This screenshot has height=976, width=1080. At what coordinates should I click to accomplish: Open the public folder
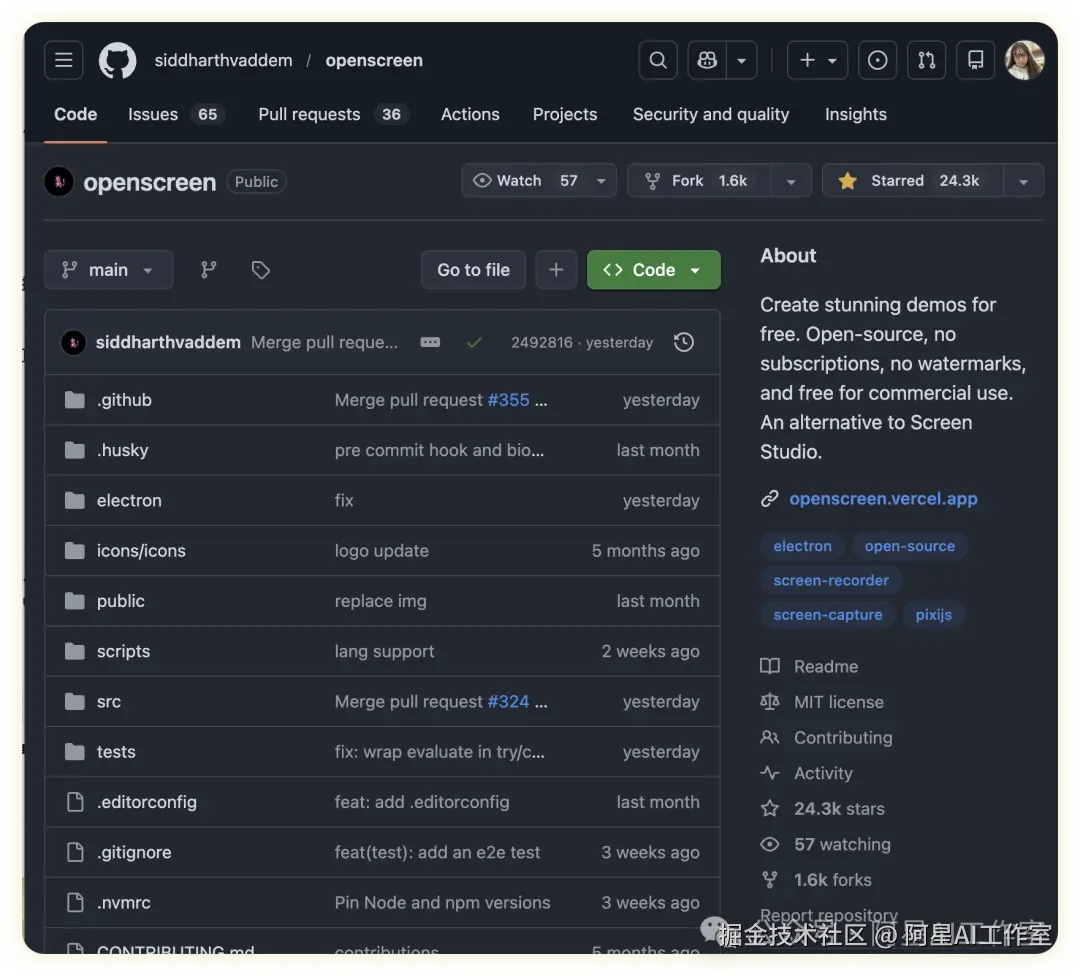pos(121,601)
